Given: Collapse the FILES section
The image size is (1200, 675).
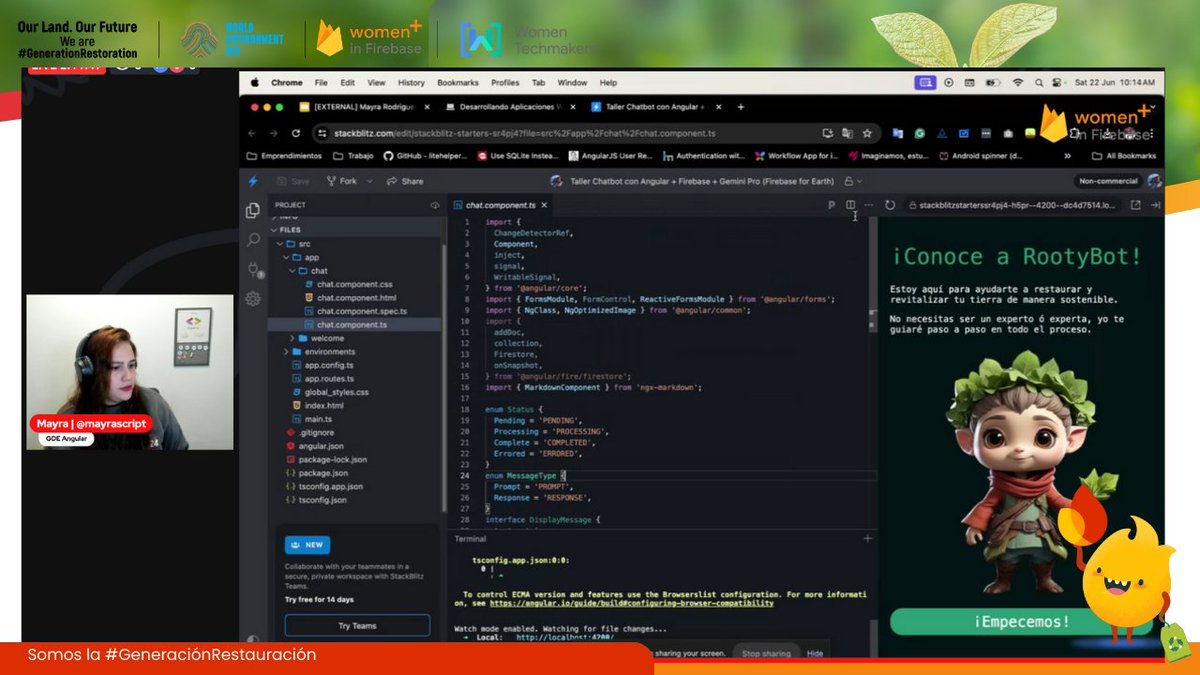Looking at the screenshot, I should point(273,229).
